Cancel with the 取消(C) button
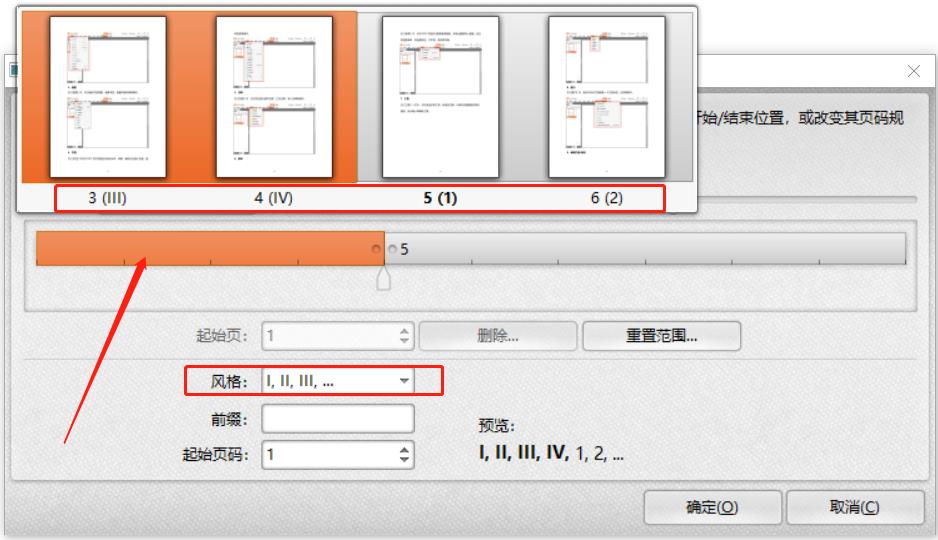938x540 pixels. tap(854, 507)
